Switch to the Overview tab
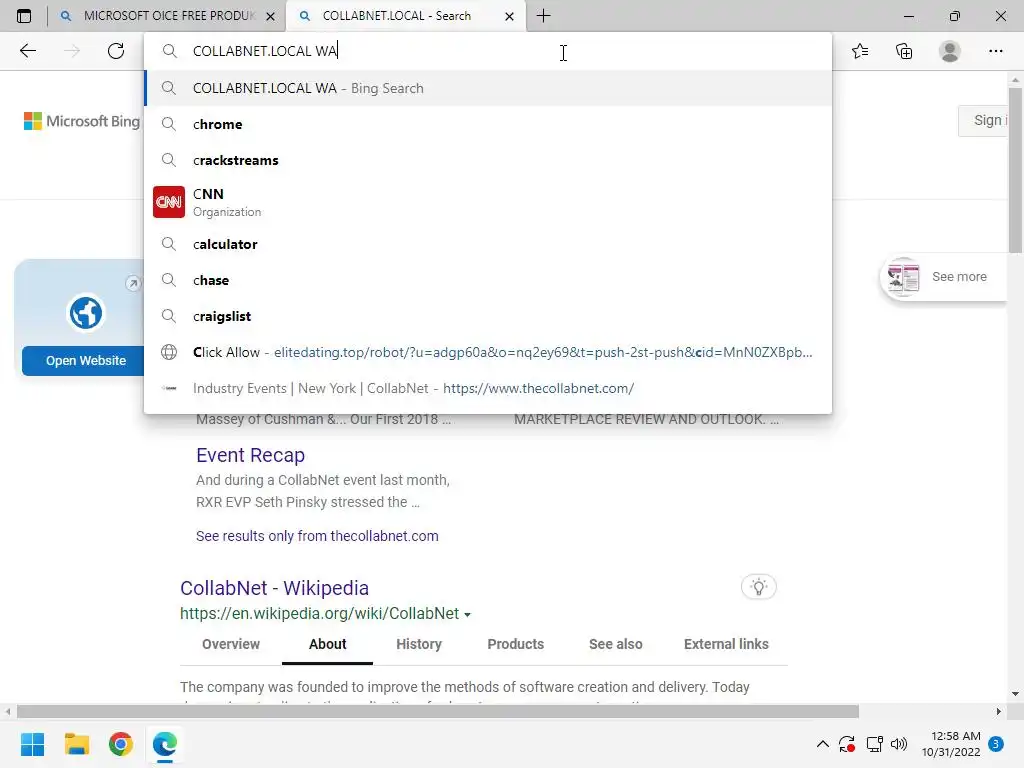This screenshot has width=1024, height=768. (x=231, y=644)
